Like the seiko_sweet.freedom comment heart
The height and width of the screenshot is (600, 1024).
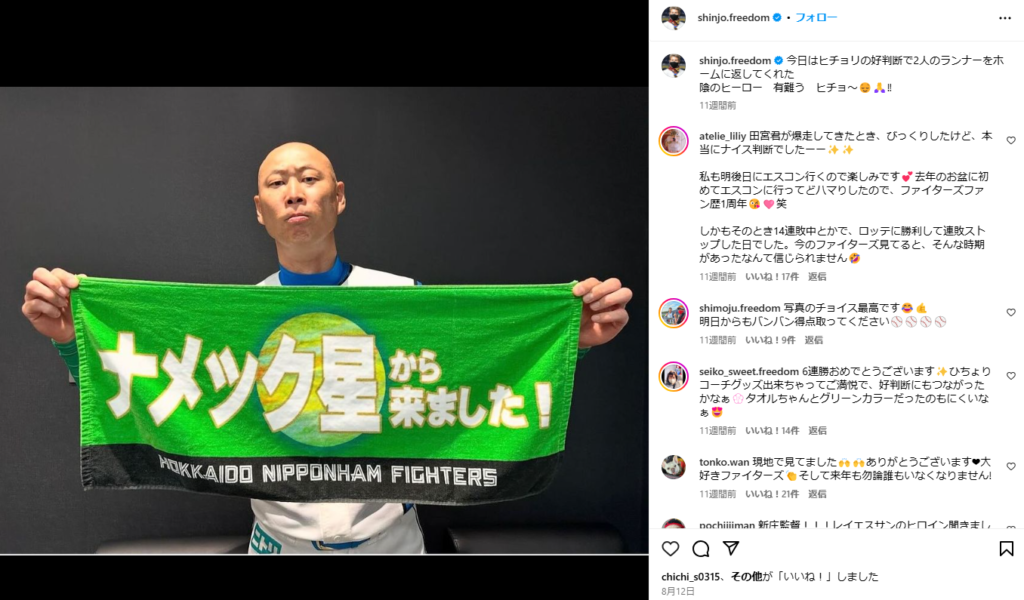[1011, 375]
